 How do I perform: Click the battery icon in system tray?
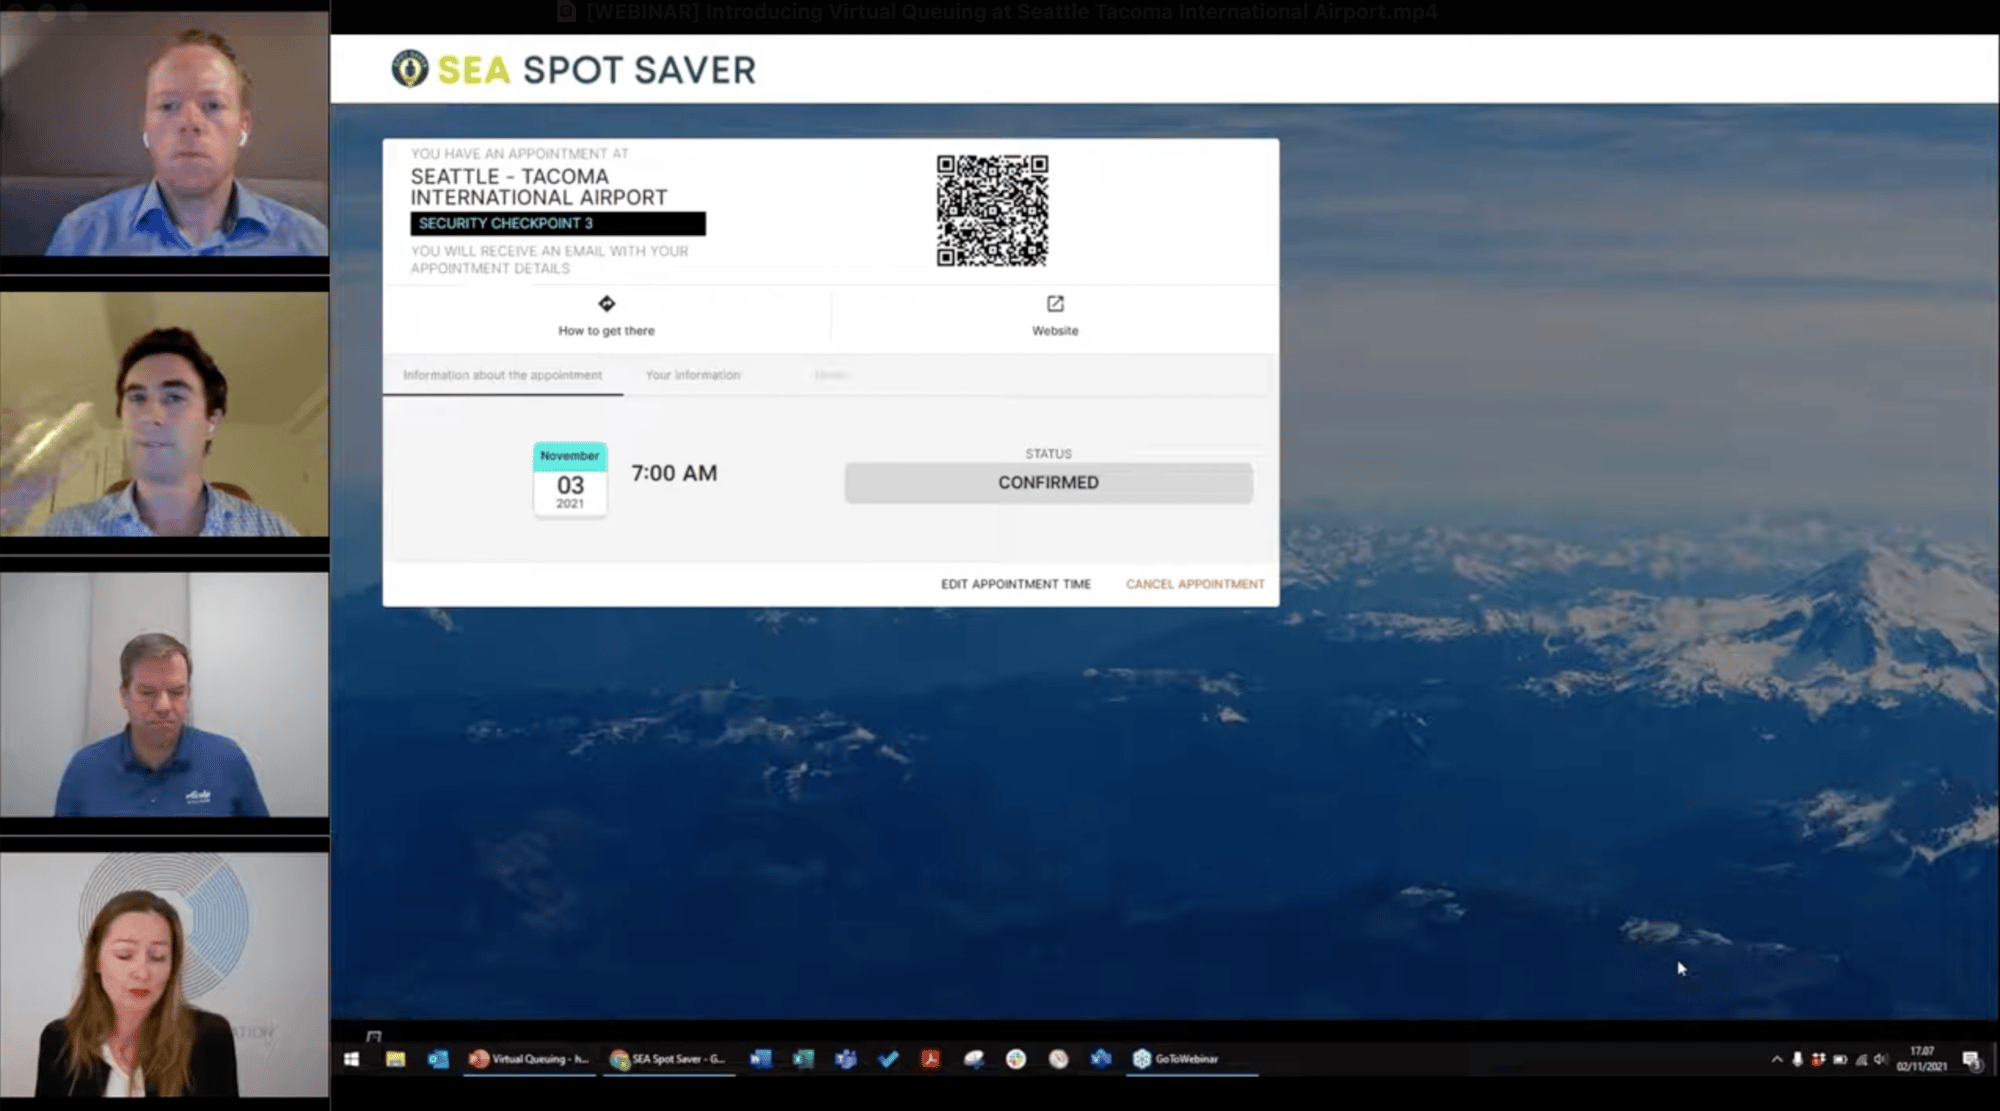click(1840, 1059)
